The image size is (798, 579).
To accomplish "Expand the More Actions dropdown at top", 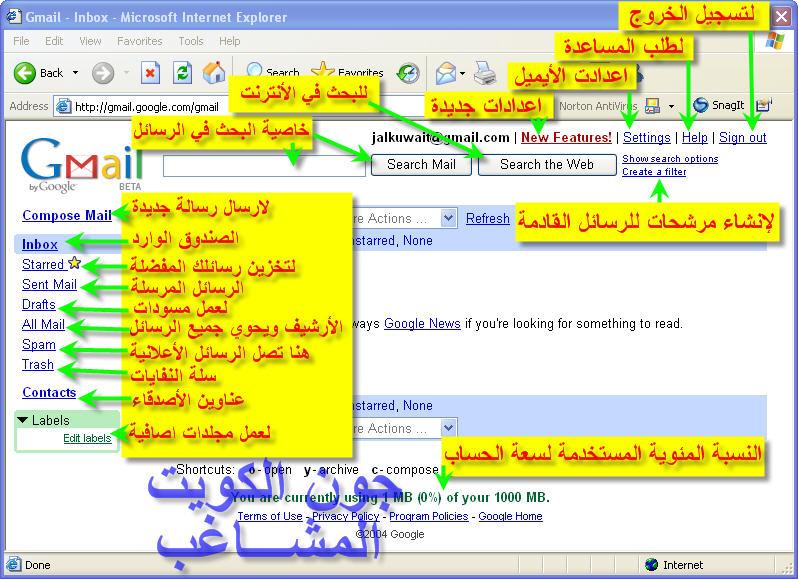I will (448, 218).
